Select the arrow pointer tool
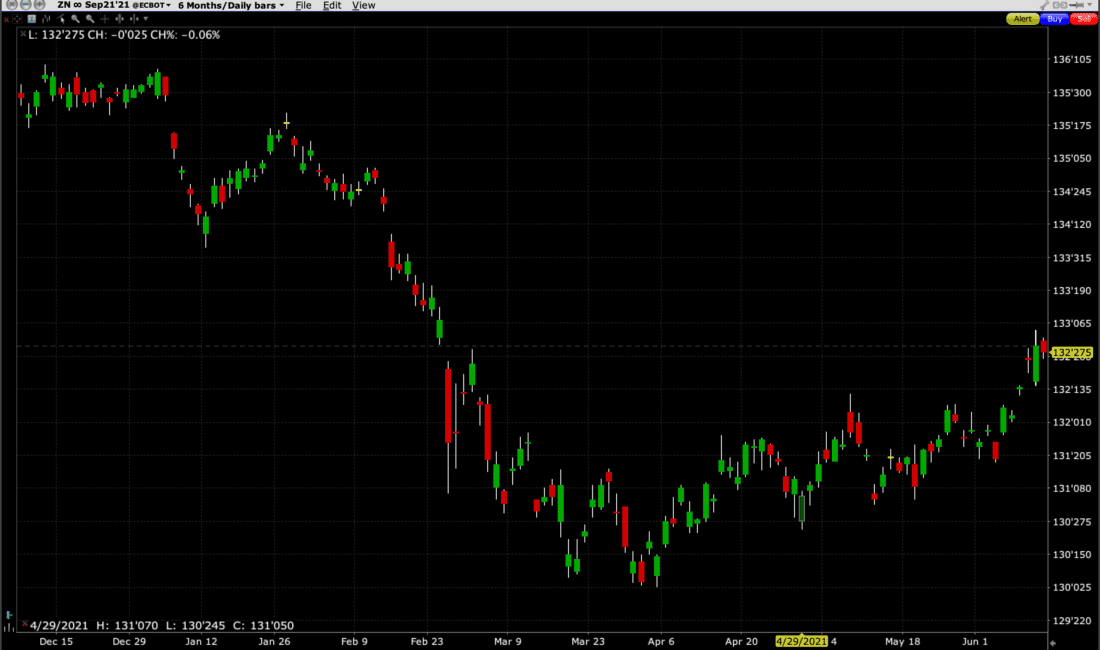 (x=62, y=18)
